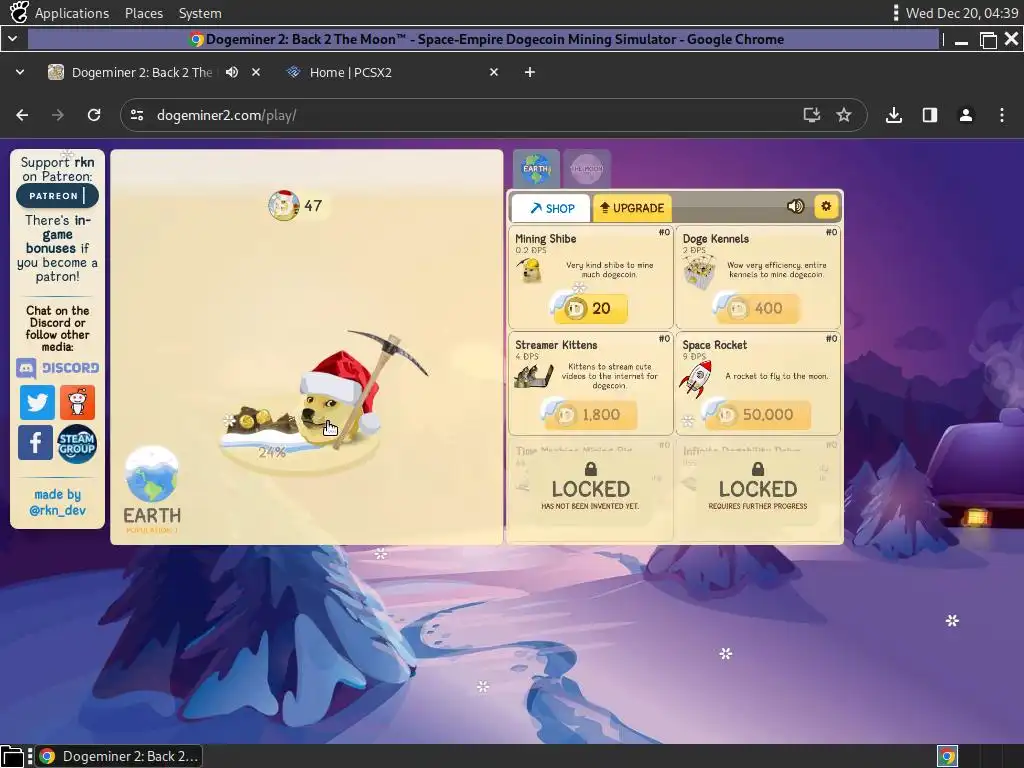The width and height of the screenshot is (1024, 768).
Task: Click Chrome tray icon in bottom panel
Action: 947,756
